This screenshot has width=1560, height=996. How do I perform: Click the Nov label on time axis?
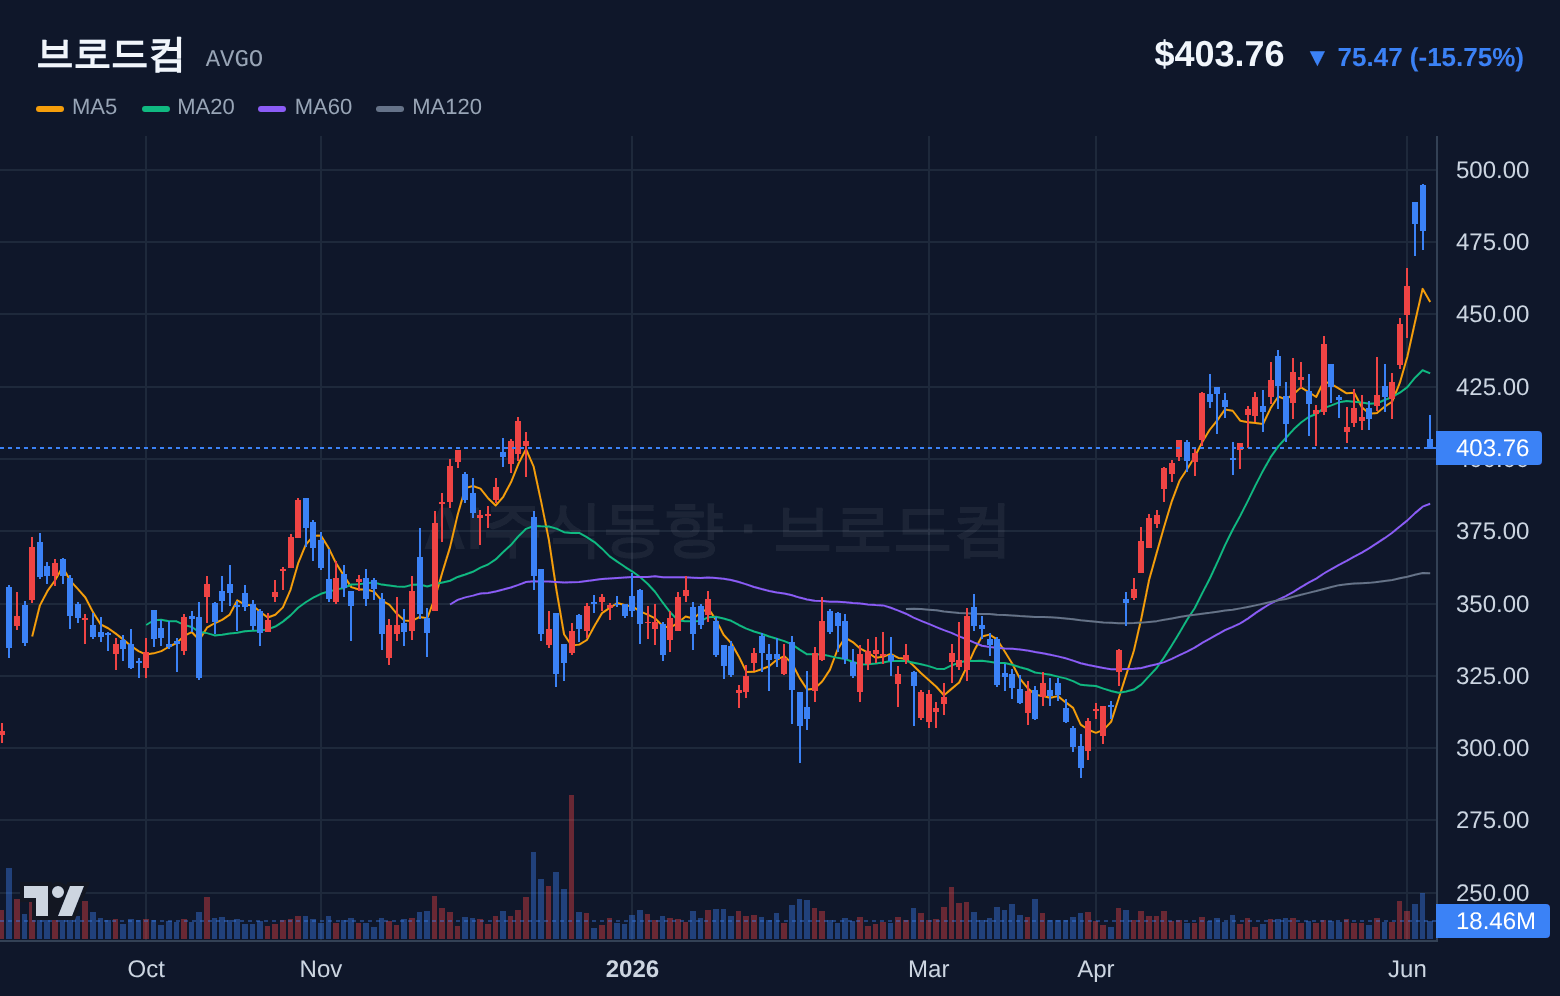321,969
